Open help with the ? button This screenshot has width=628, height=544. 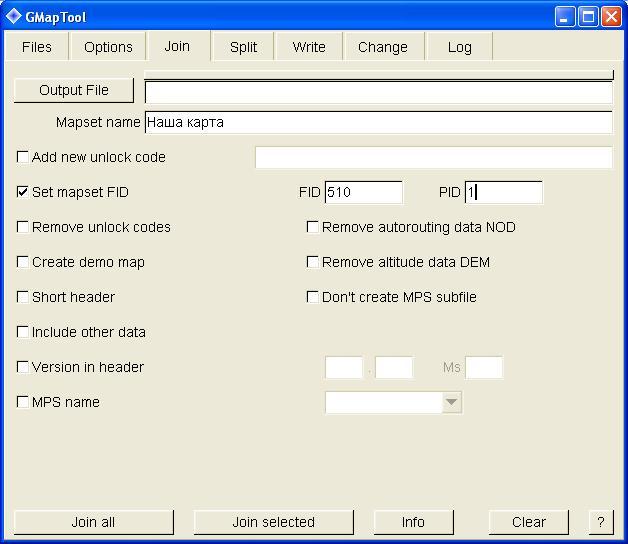pyautogui.click(x=600, y=522)
